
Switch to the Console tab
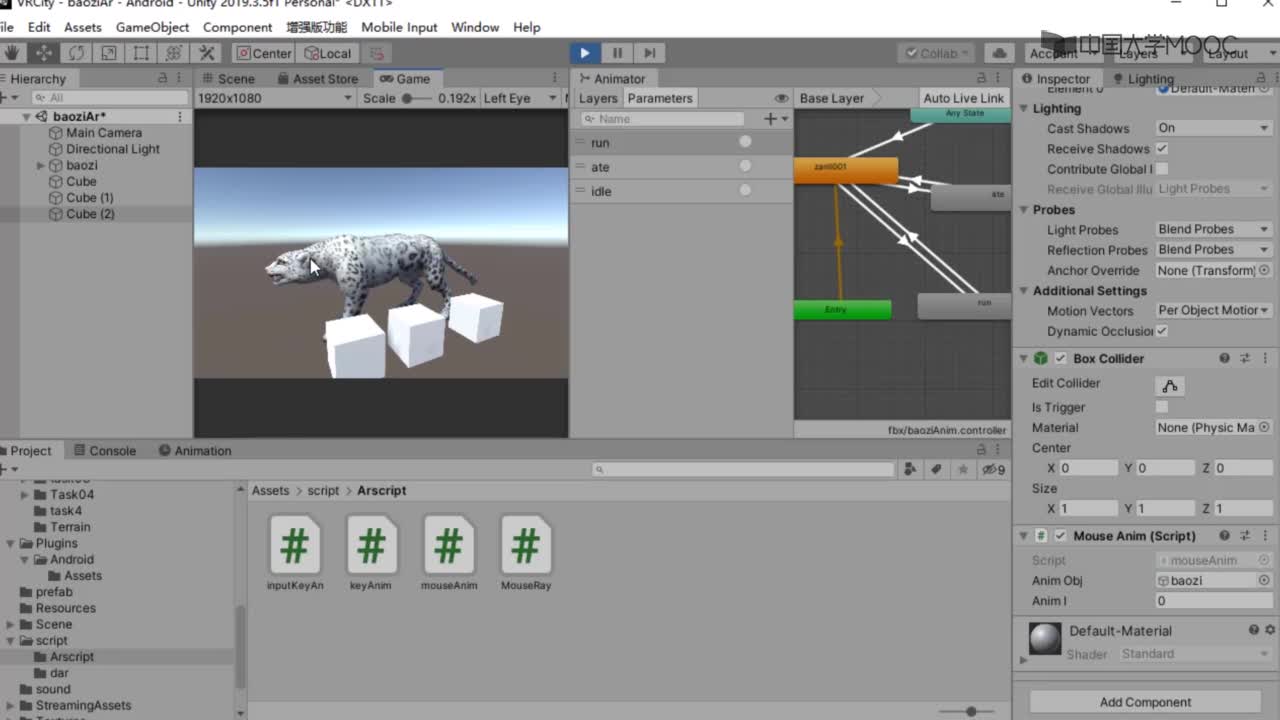(105, 451)
